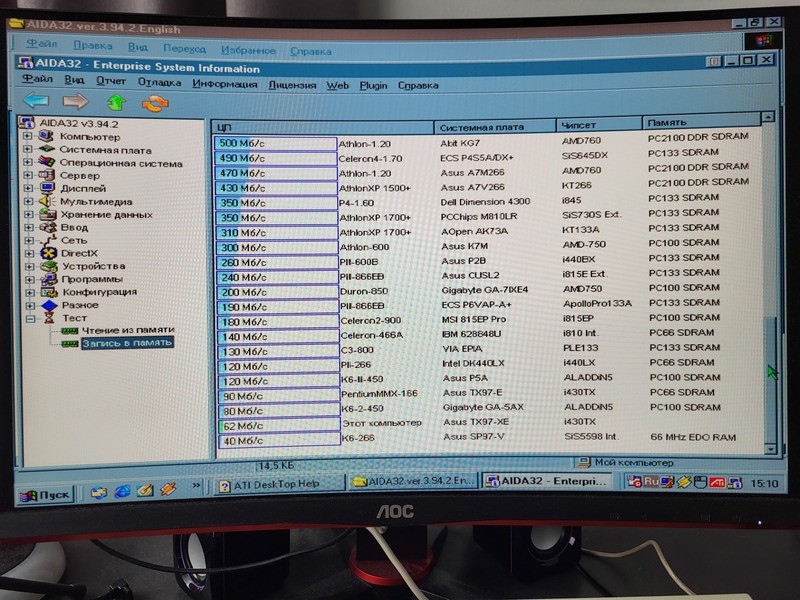Image resolution: width=800 pixels, height=600 pixels.
Task: Select the DirectX icon in tree
Action: point(48,253)
